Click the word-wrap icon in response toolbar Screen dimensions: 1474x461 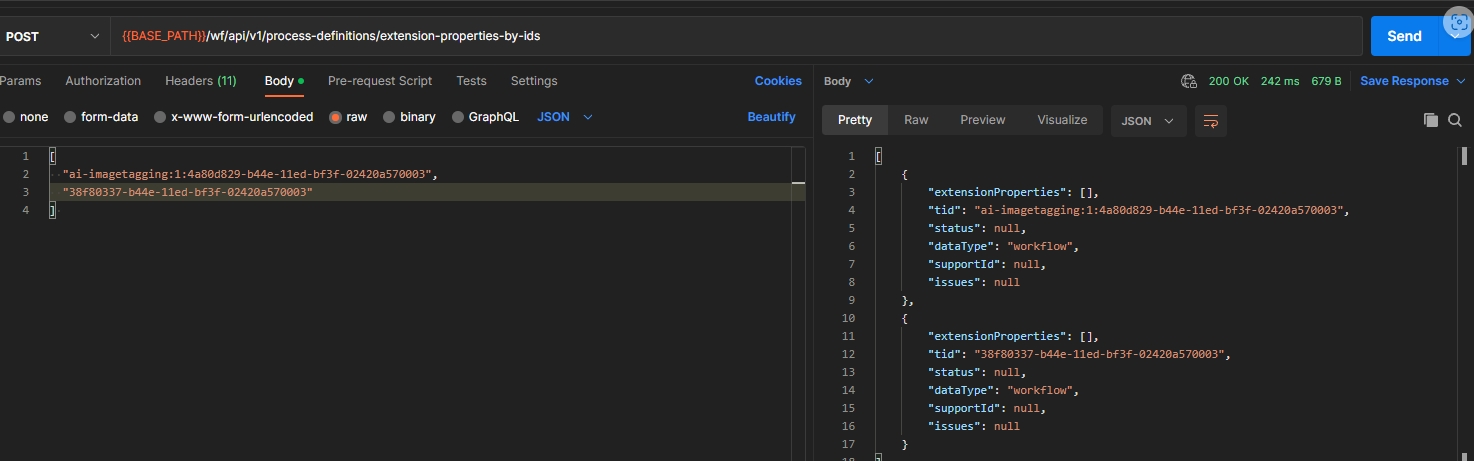coord(1210,121)
